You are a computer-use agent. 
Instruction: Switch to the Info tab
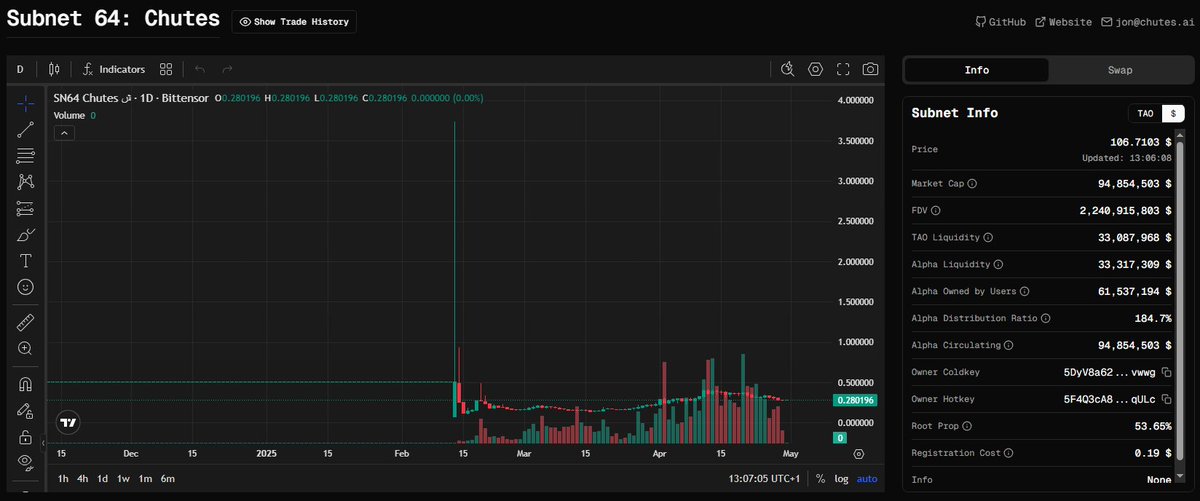[977, 70]
